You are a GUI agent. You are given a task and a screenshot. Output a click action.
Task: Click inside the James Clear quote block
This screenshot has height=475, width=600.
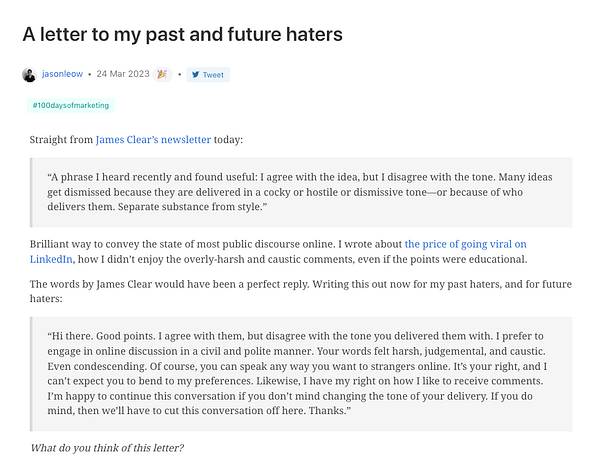[300, 191]
